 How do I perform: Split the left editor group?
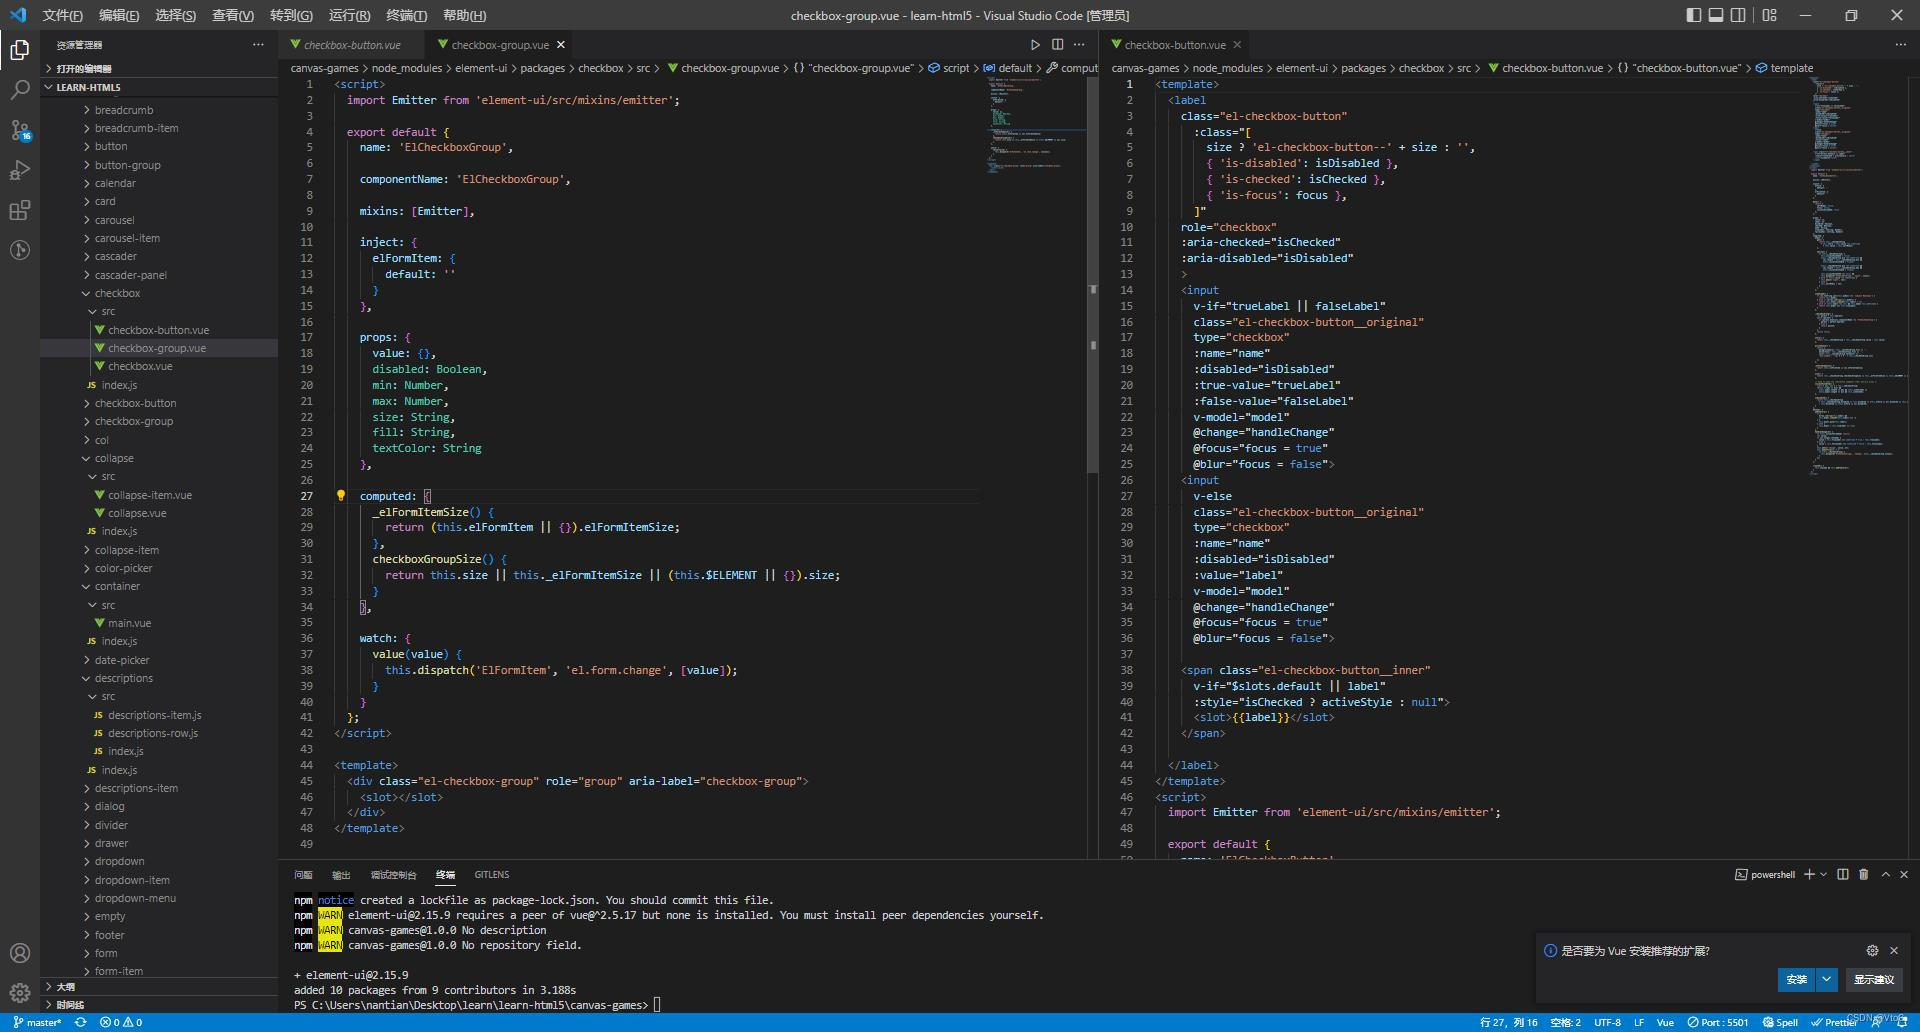1057,45
